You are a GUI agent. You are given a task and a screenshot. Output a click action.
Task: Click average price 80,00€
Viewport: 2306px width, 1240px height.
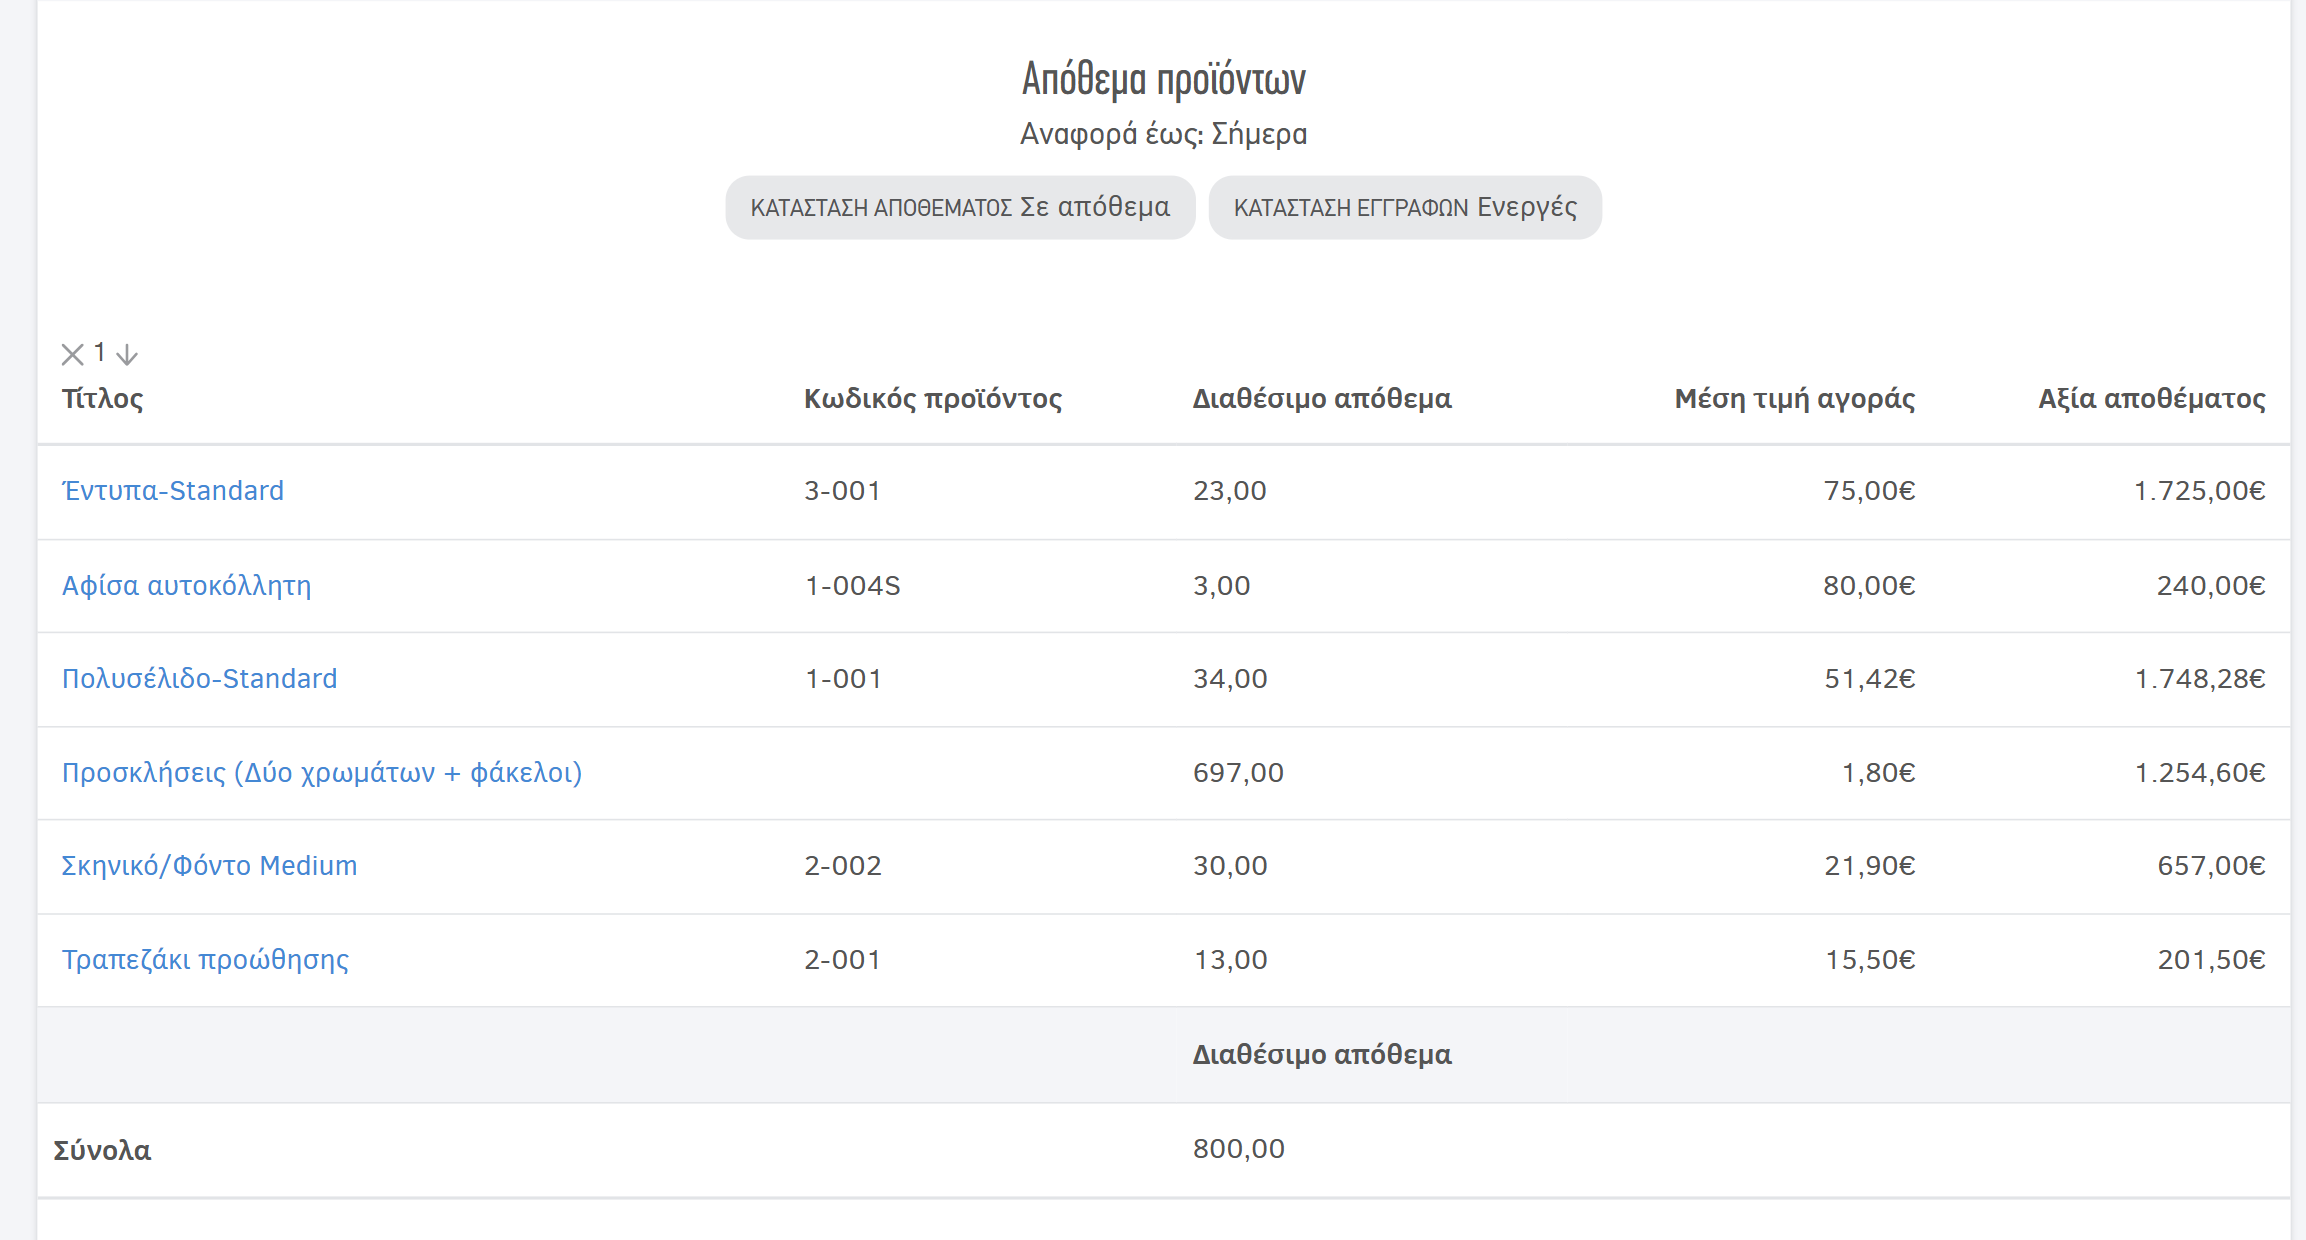[x=1870, y=586]
